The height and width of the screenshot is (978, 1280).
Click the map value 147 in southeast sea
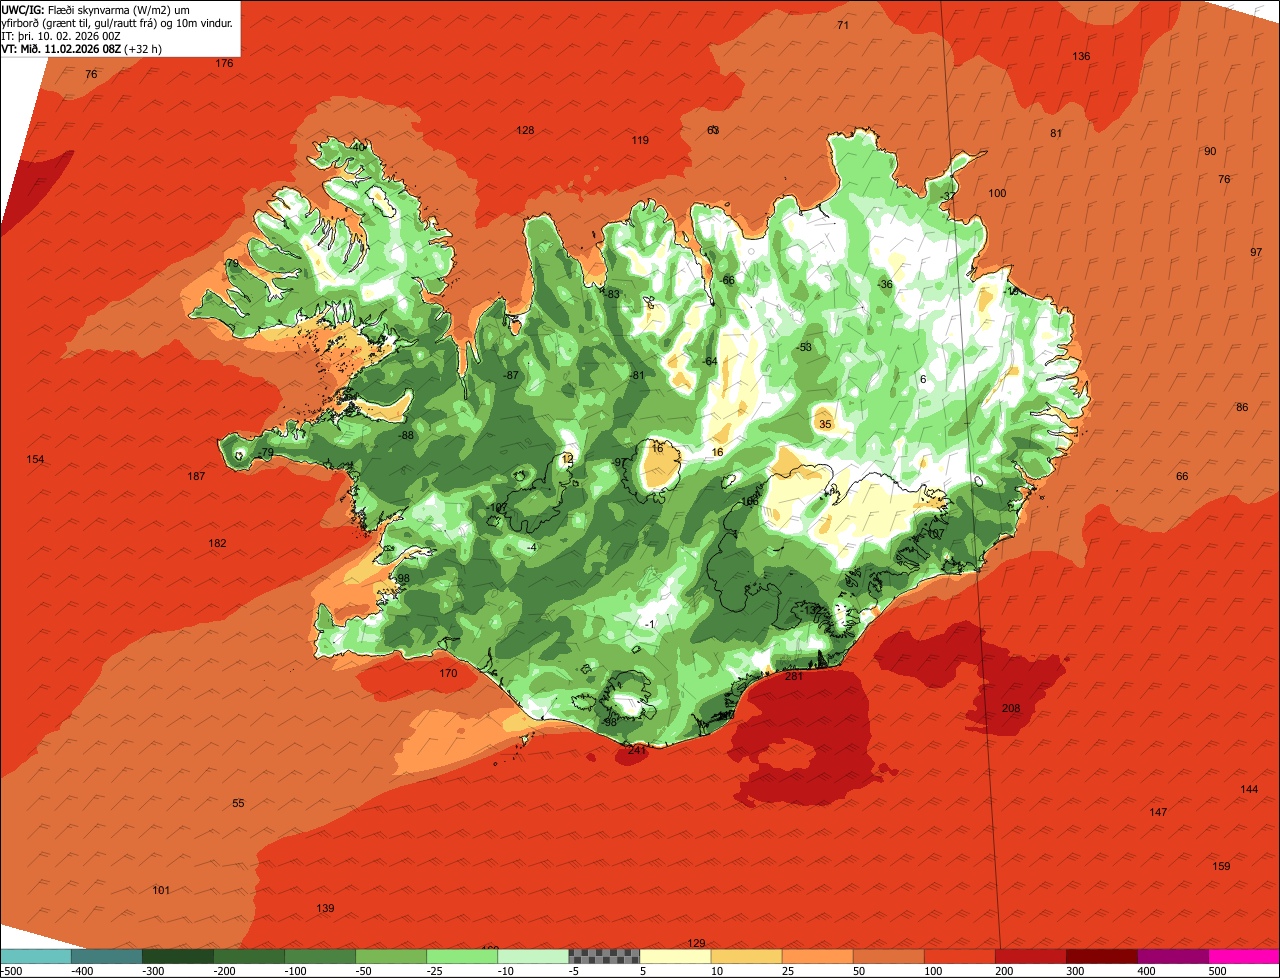[1158, 812]
